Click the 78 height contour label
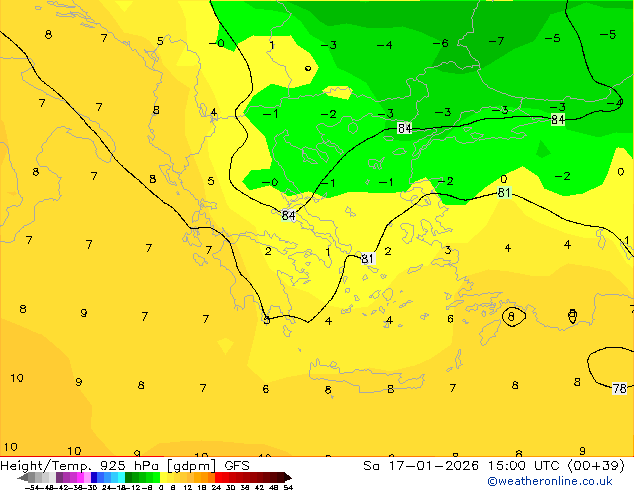Viewport: 634px width, 490px height. tap(619, 389)
